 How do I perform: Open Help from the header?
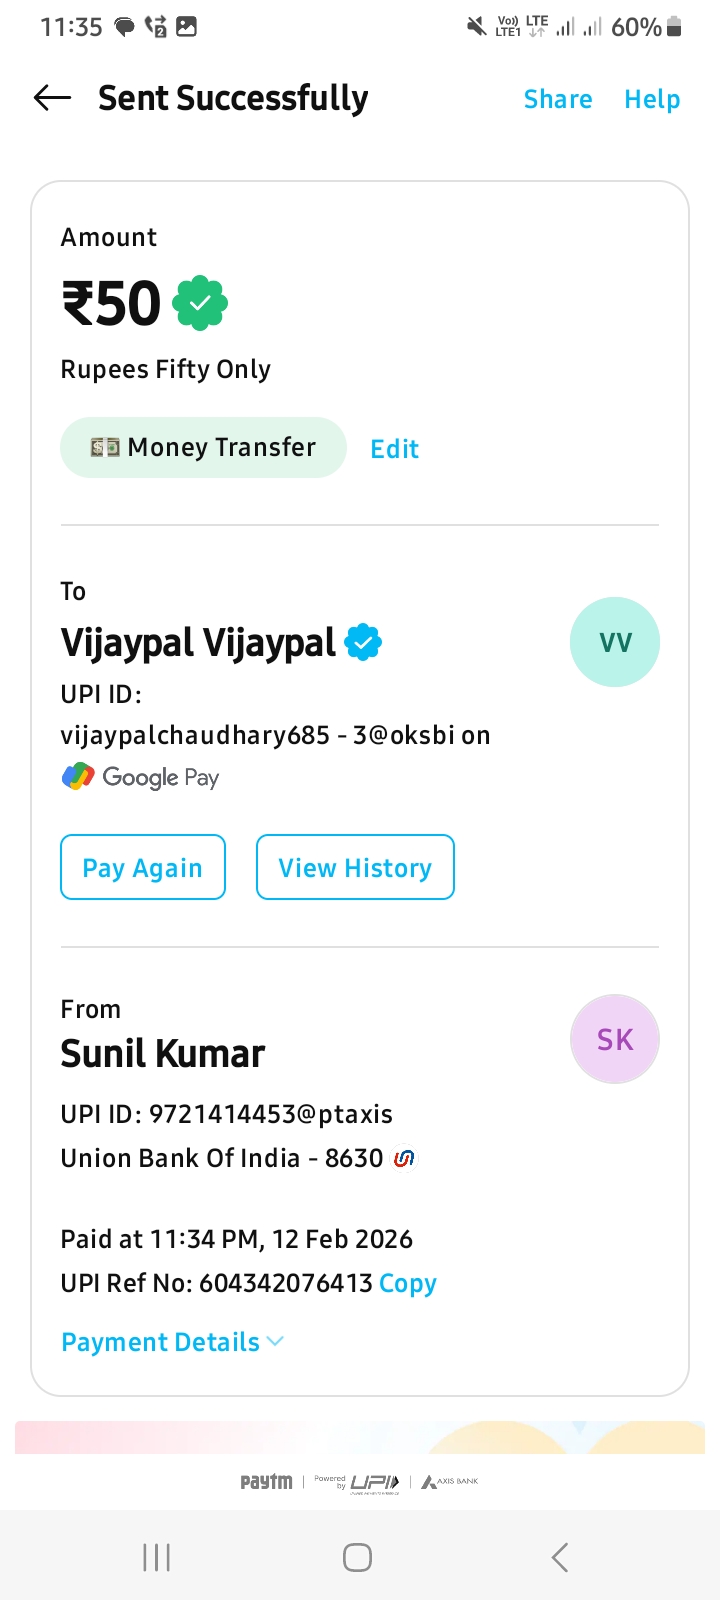coord(652,99)
